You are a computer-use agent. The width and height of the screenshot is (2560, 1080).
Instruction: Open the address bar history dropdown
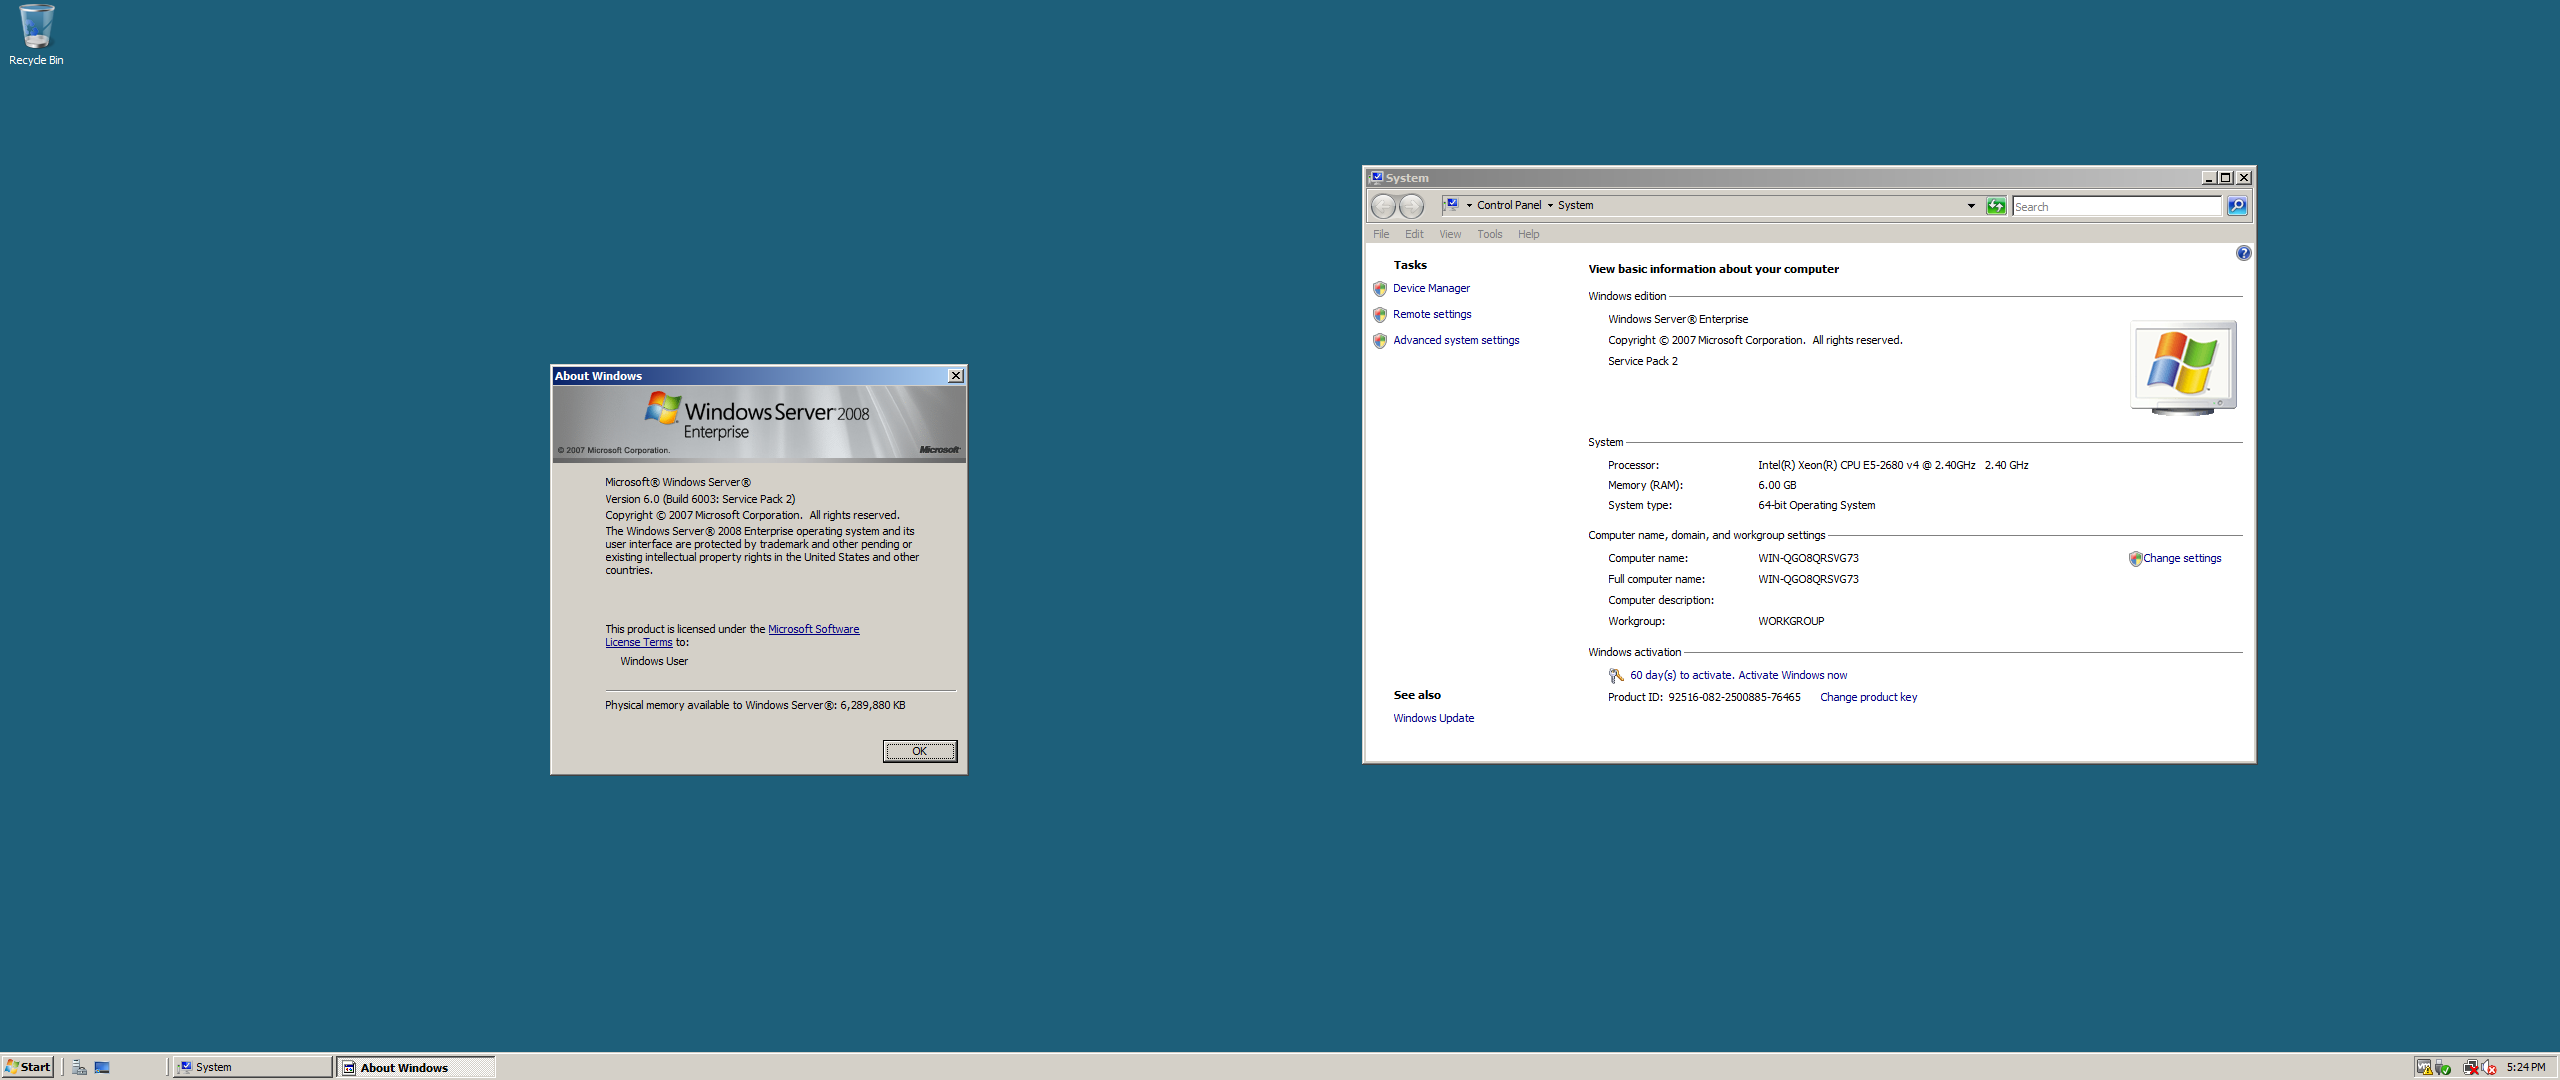point(1971,206)
